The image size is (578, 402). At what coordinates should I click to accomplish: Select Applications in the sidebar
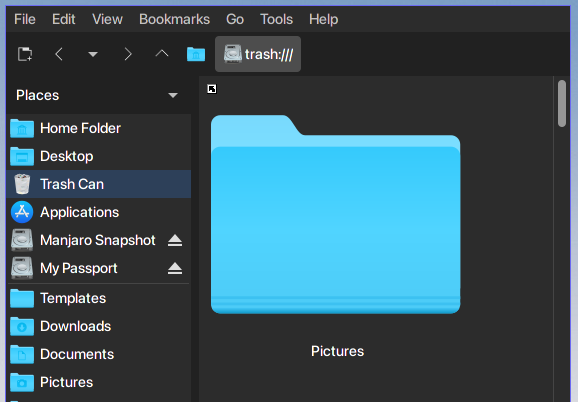point(99,212)
